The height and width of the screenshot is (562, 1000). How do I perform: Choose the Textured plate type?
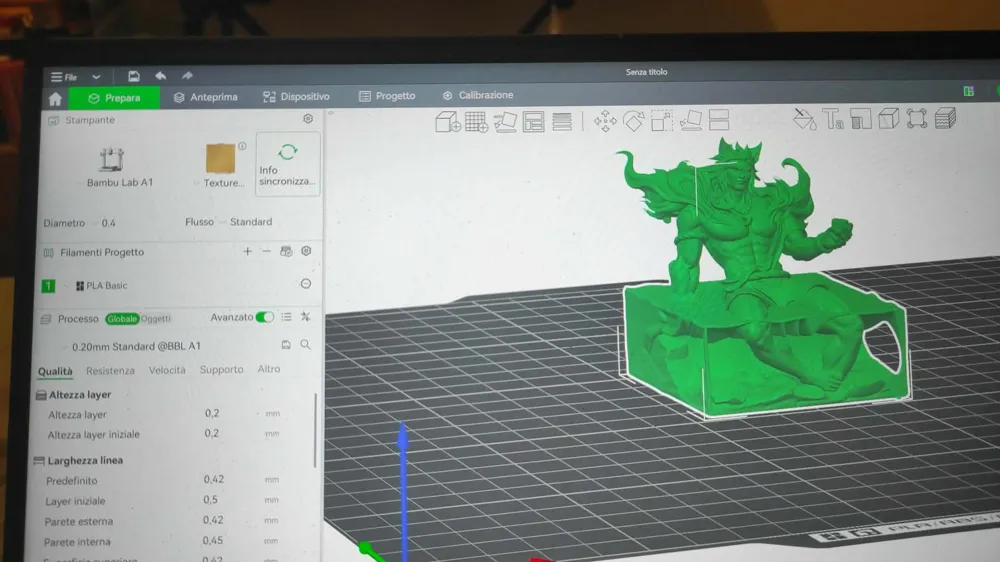coord(221,165)
